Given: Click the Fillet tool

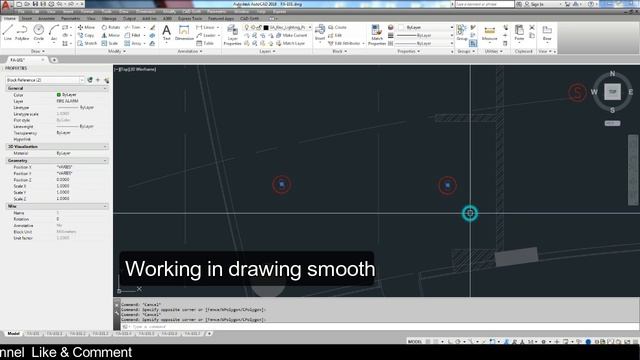Looking at the screenshot, I should click(x=133, y=36).
